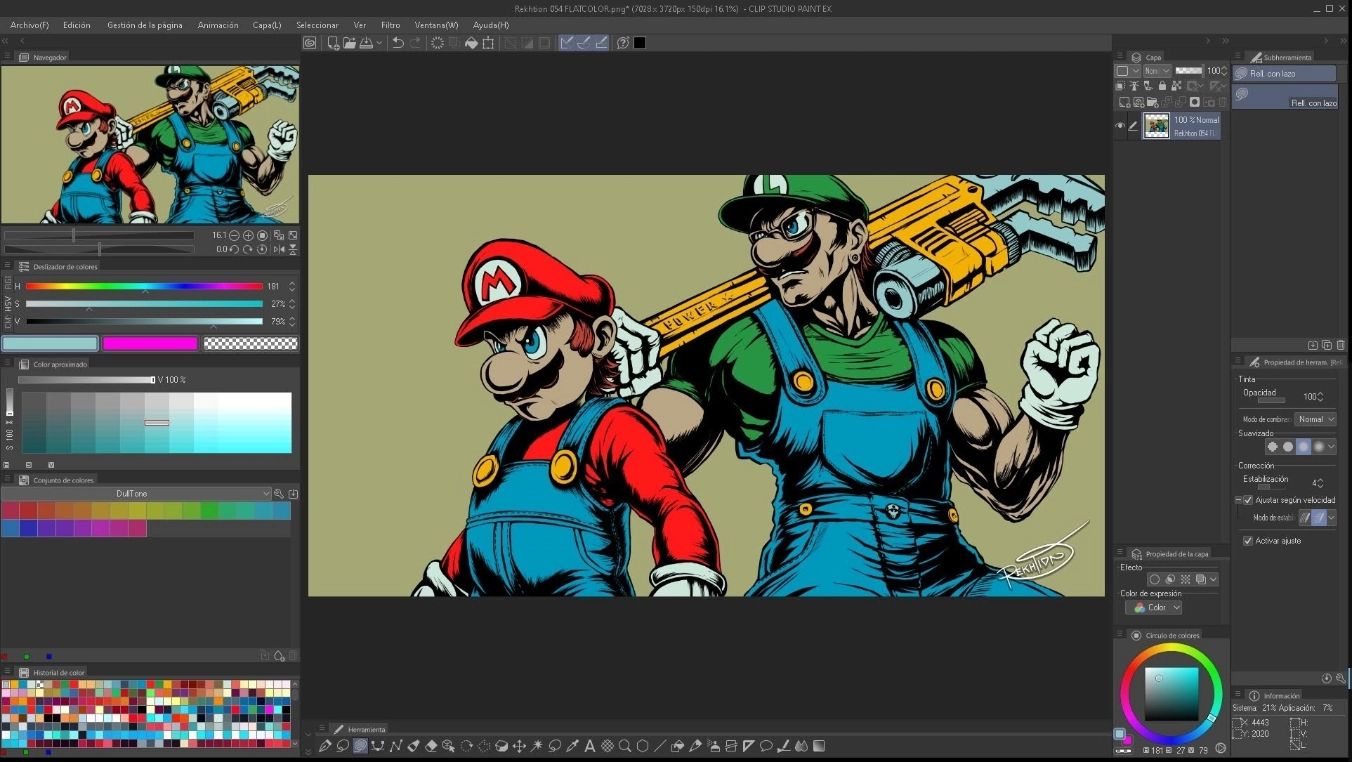Collapse 'Ajustar según velocidad' section expander
Image resolution: width=1352 pixels, height=762 pixels.
click(x=1238, y=500)
